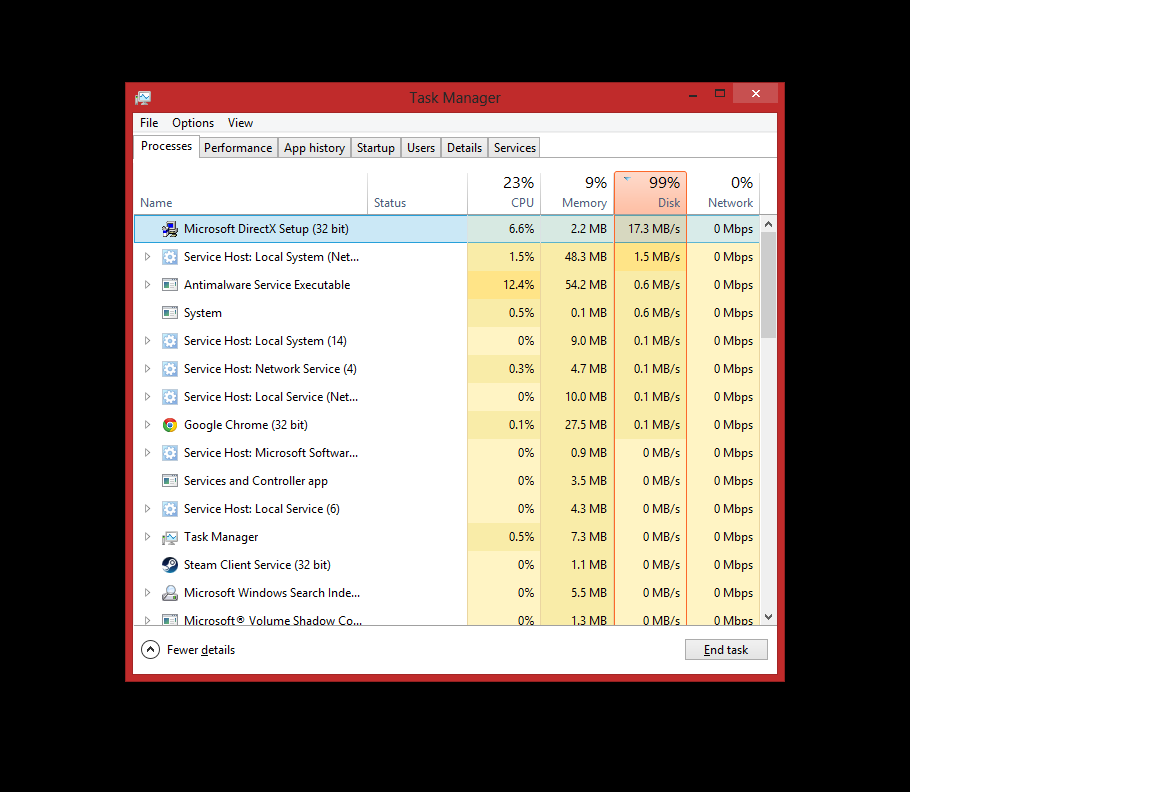1152x792 pixels.
Task: Click the 1.5 MB/s disk value
Action: click(x=657, y=257)
